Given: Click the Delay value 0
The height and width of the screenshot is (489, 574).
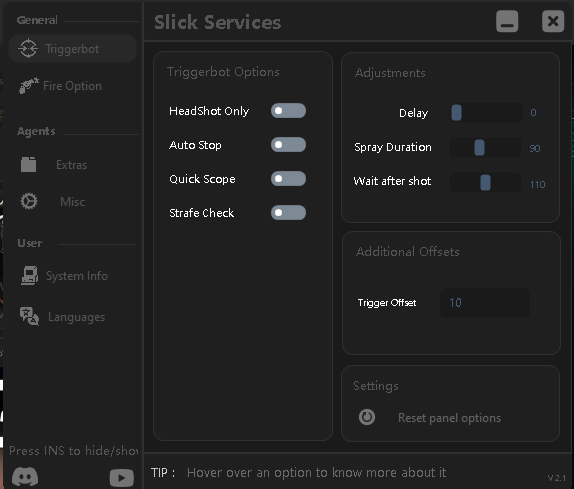Looking at the screenshot, I should (x=533, y=112).
